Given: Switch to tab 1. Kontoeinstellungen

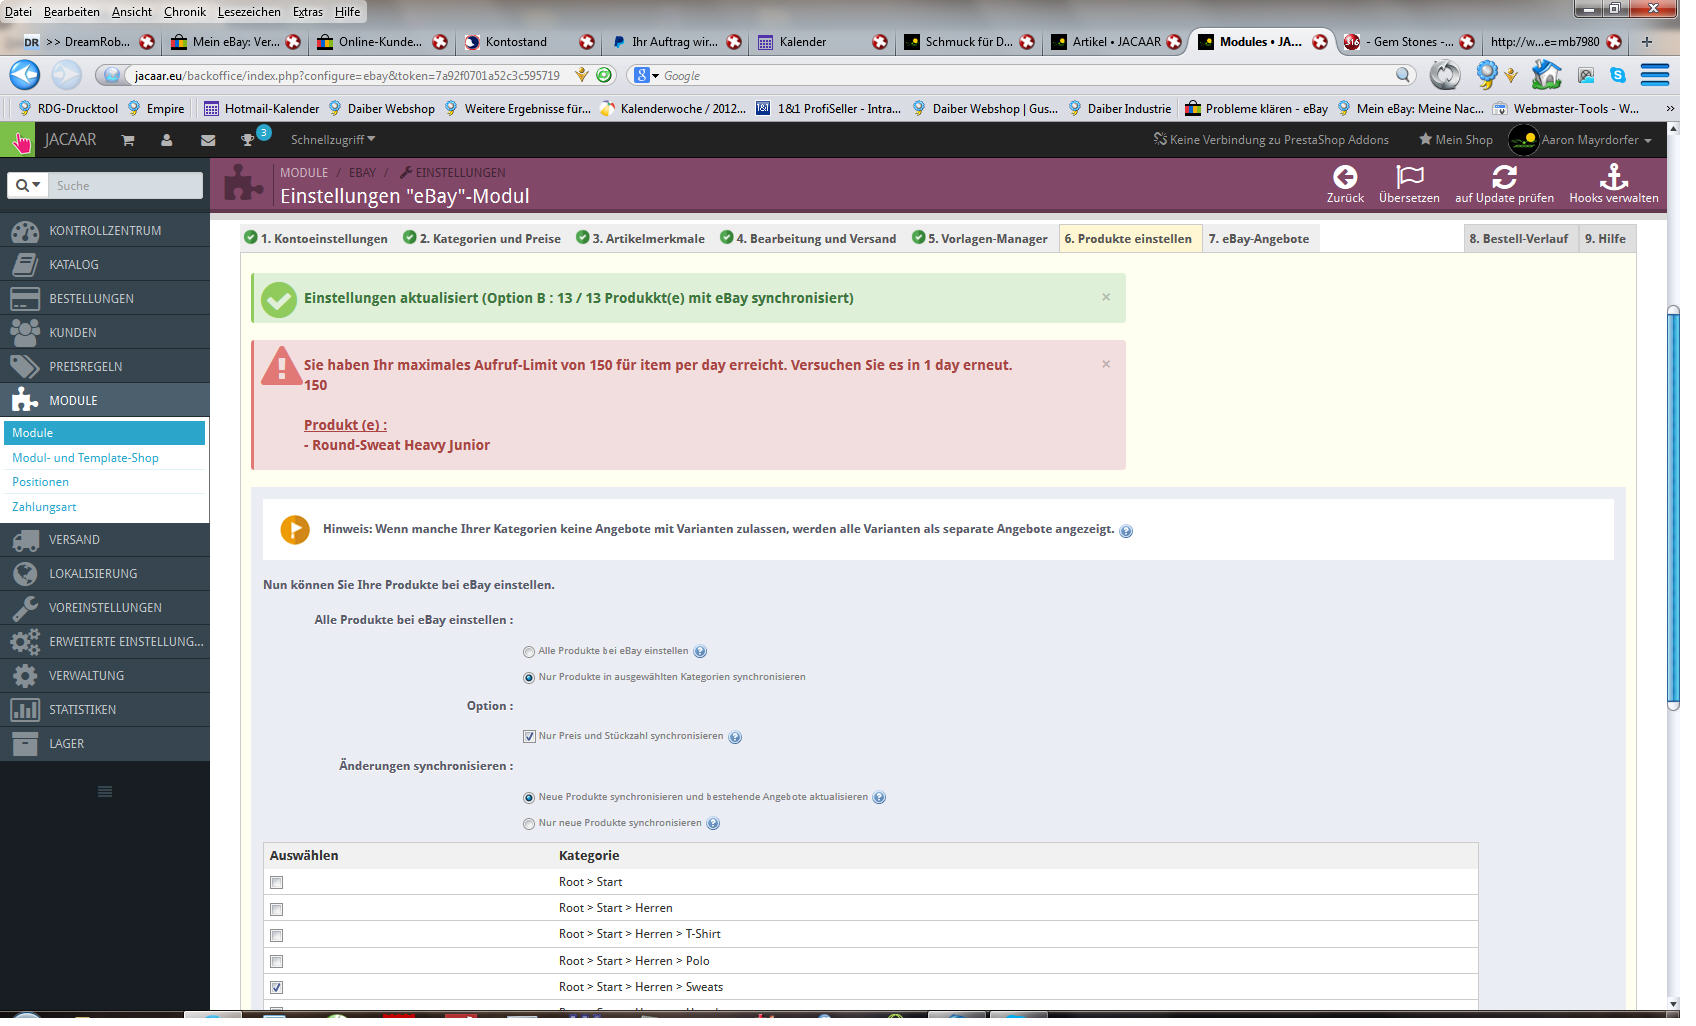Looking at the screenshot, I should (316, 239).
